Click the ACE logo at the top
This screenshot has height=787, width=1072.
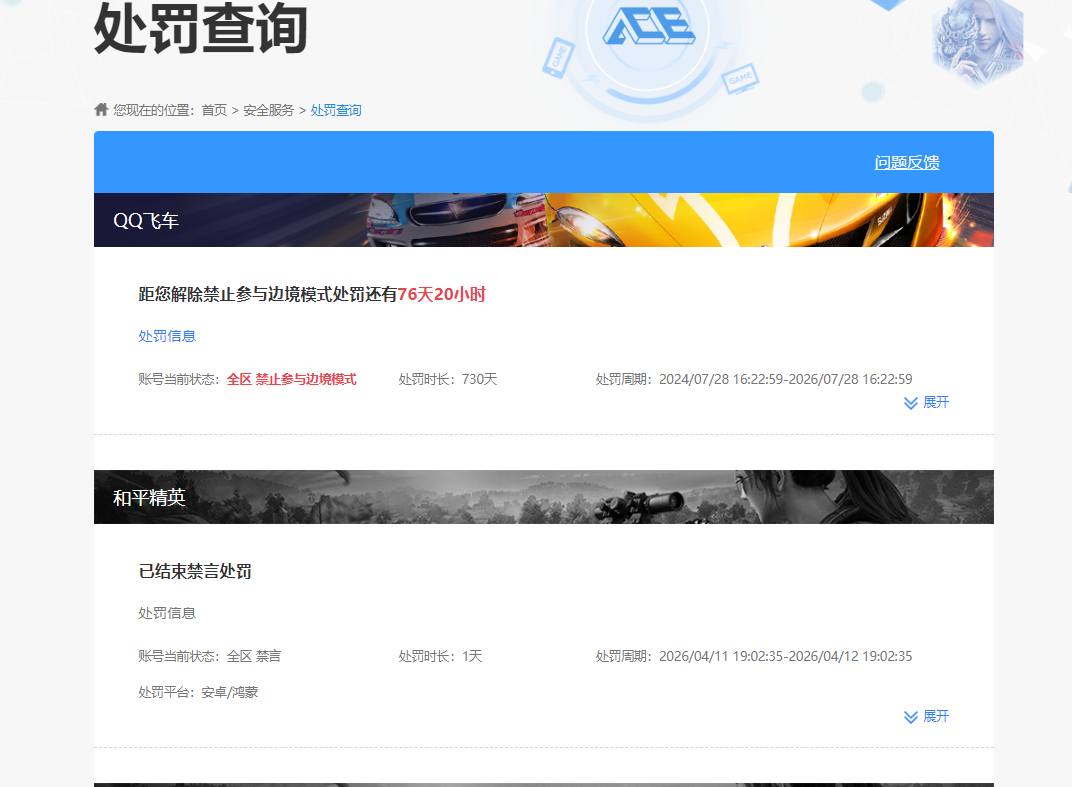pyautogui.click(x=648, y=28)
